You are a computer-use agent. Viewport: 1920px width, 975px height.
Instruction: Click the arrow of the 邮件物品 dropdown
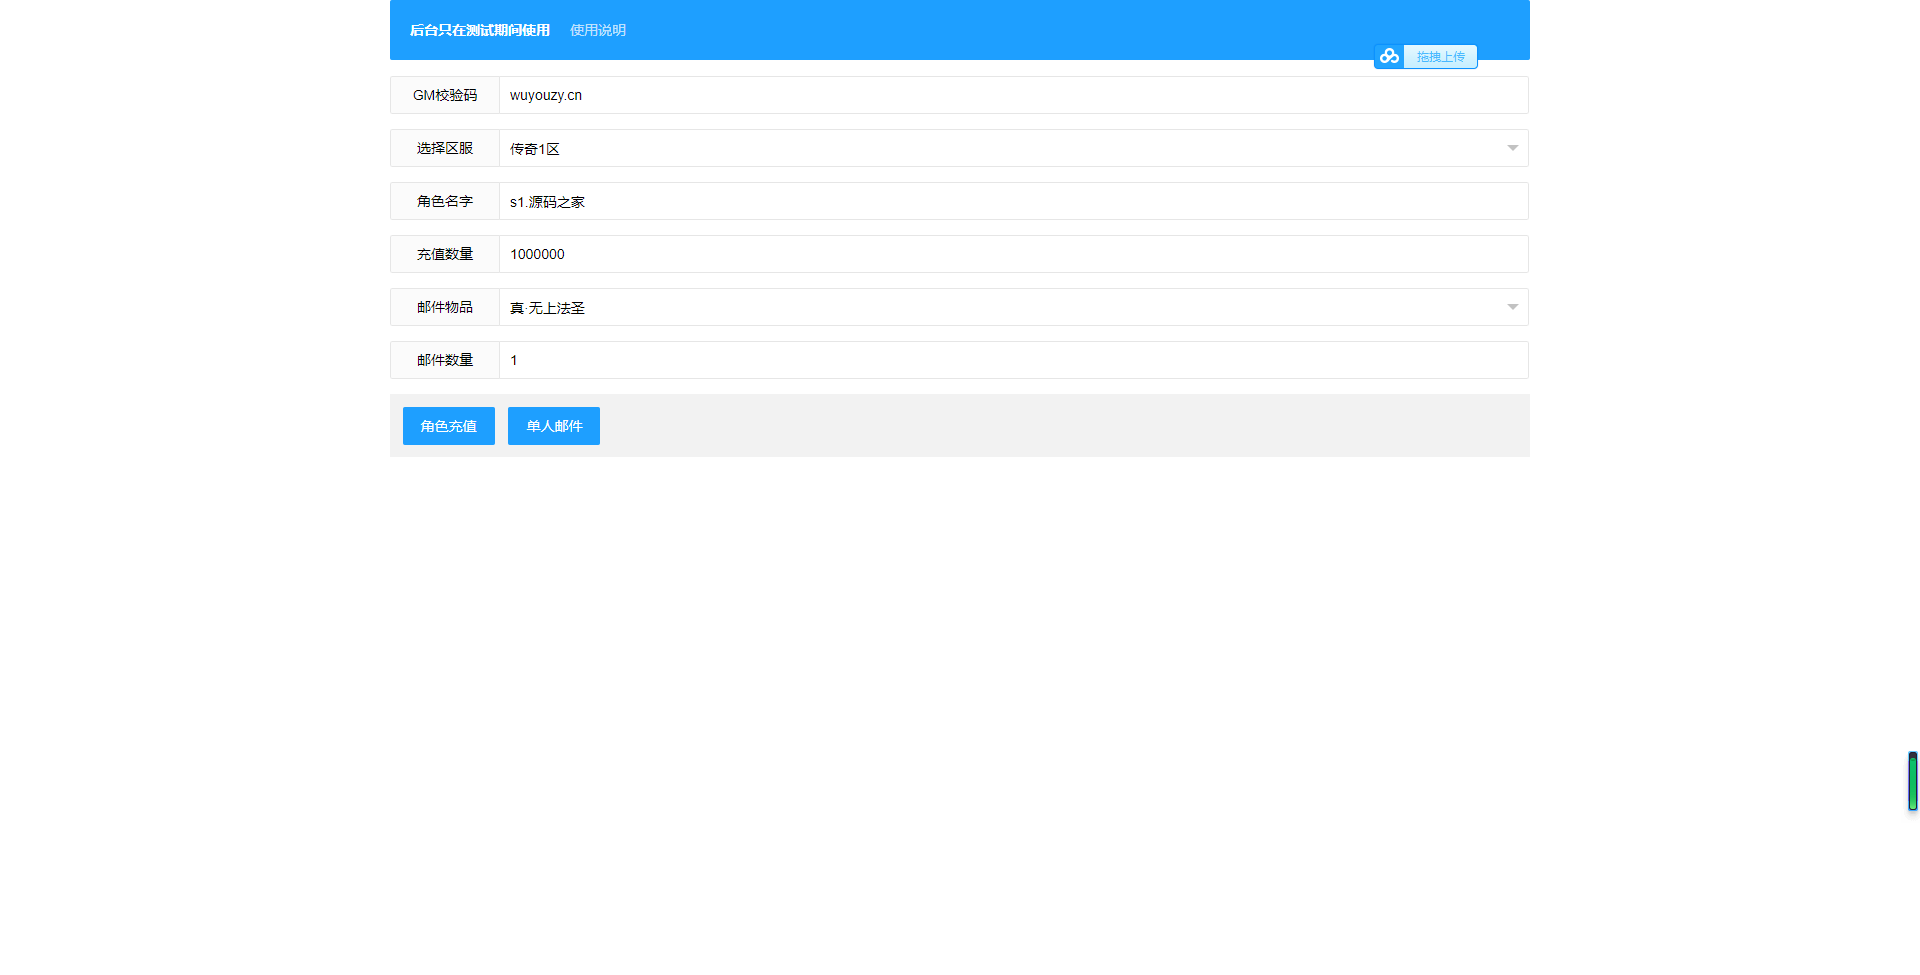1512,307
